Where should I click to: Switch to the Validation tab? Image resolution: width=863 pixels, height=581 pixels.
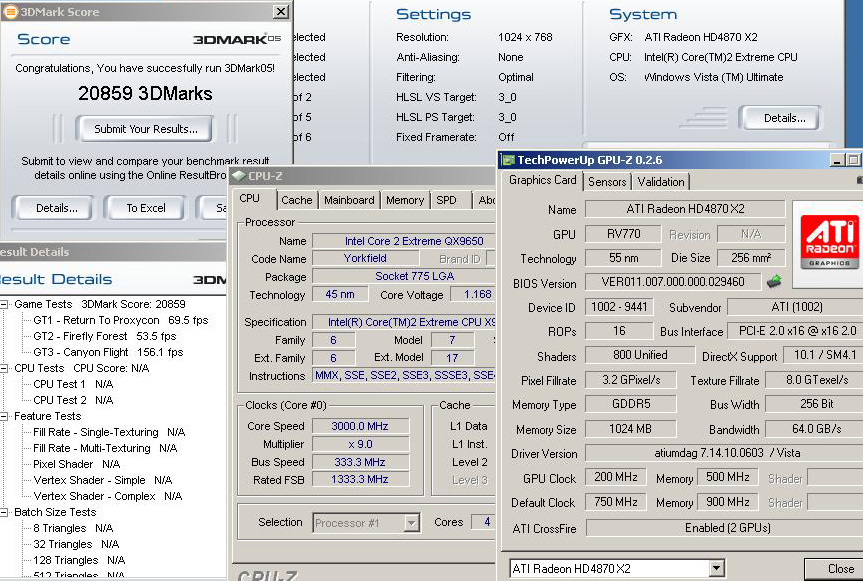tap(661, 182)
